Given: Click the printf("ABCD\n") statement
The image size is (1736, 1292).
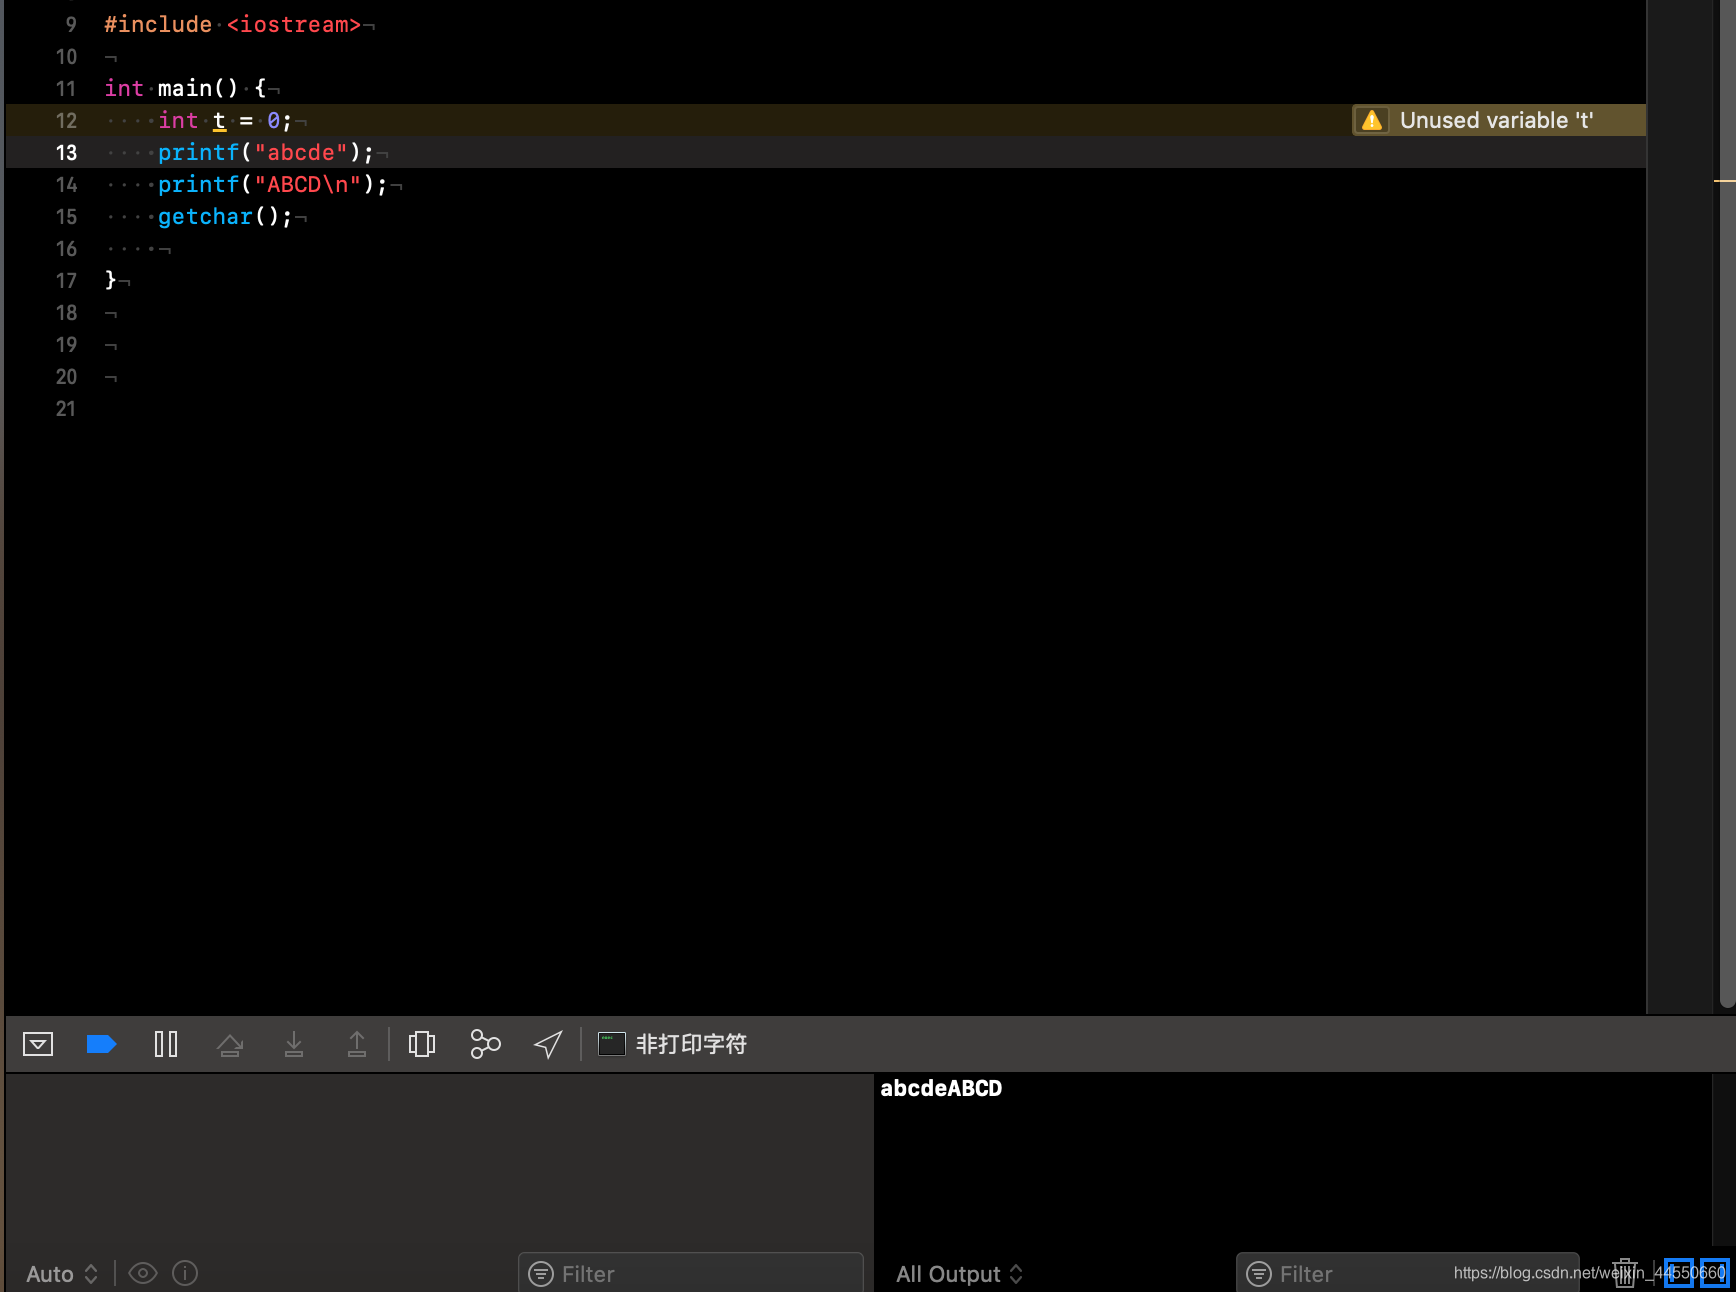Looking at the screenshot, I should [x=272, y=184].
